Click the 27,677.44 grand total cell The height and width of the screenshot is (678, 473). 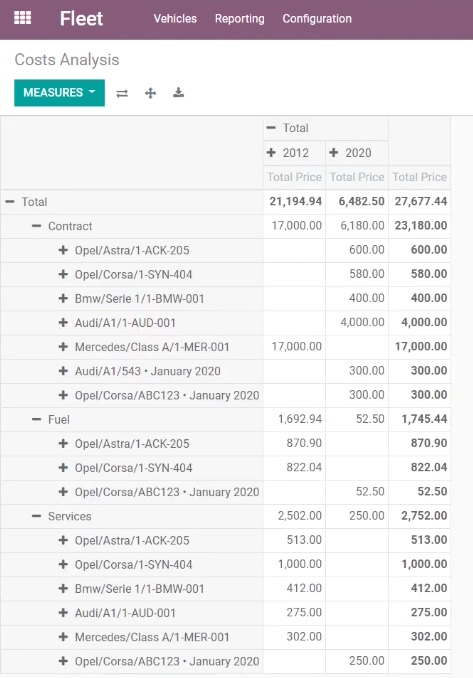point(419,201)
